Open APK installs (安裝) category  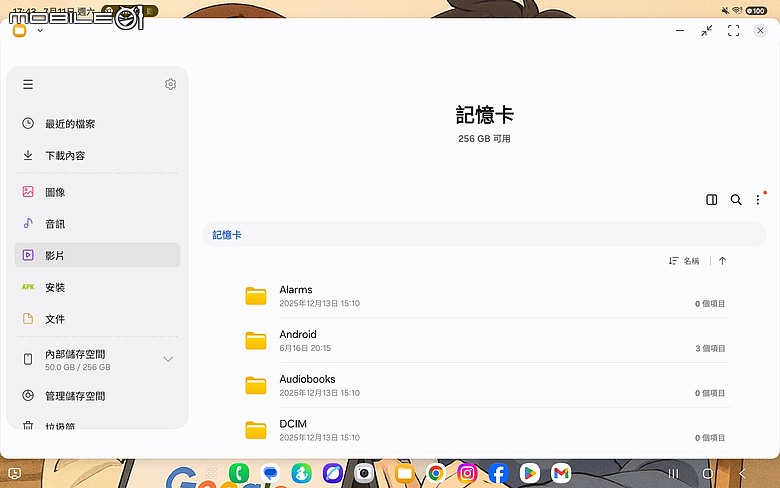coord(98,287)
